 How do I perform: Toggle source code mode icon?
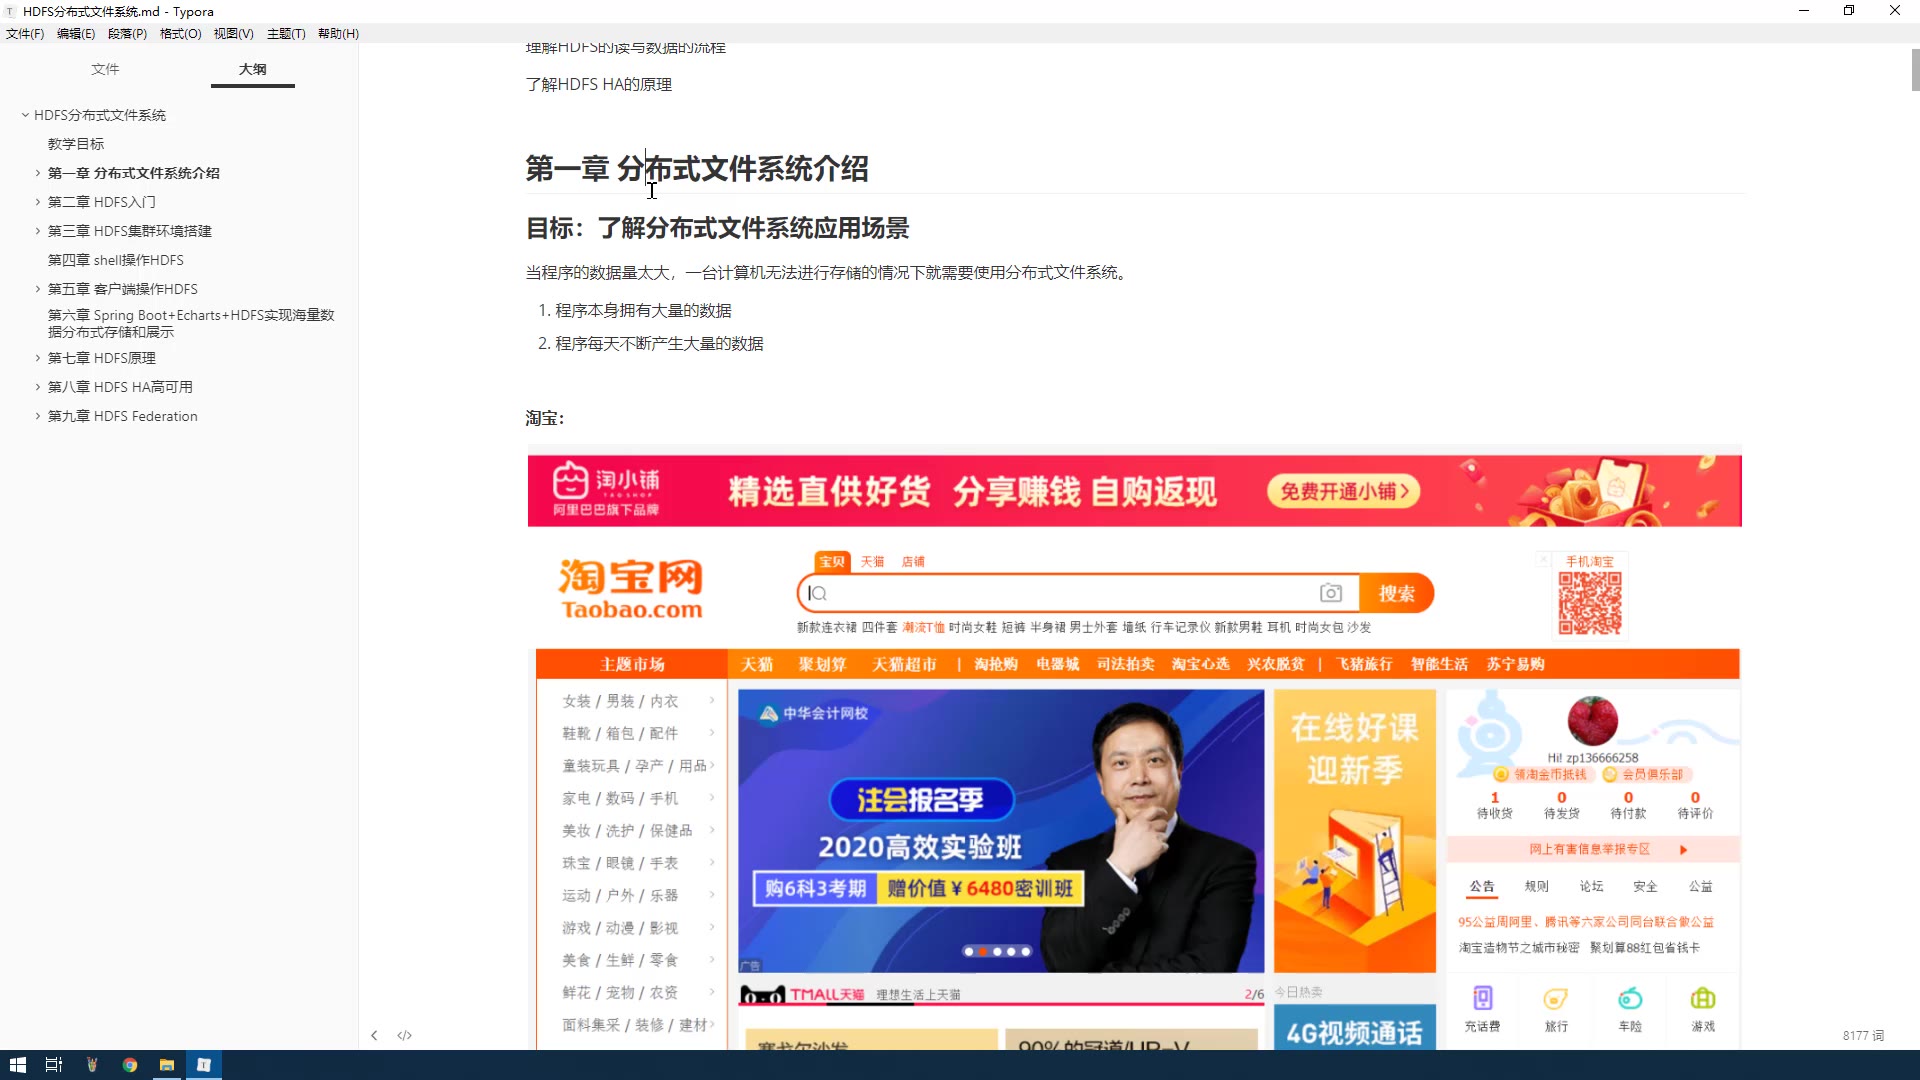[404, 1035]
